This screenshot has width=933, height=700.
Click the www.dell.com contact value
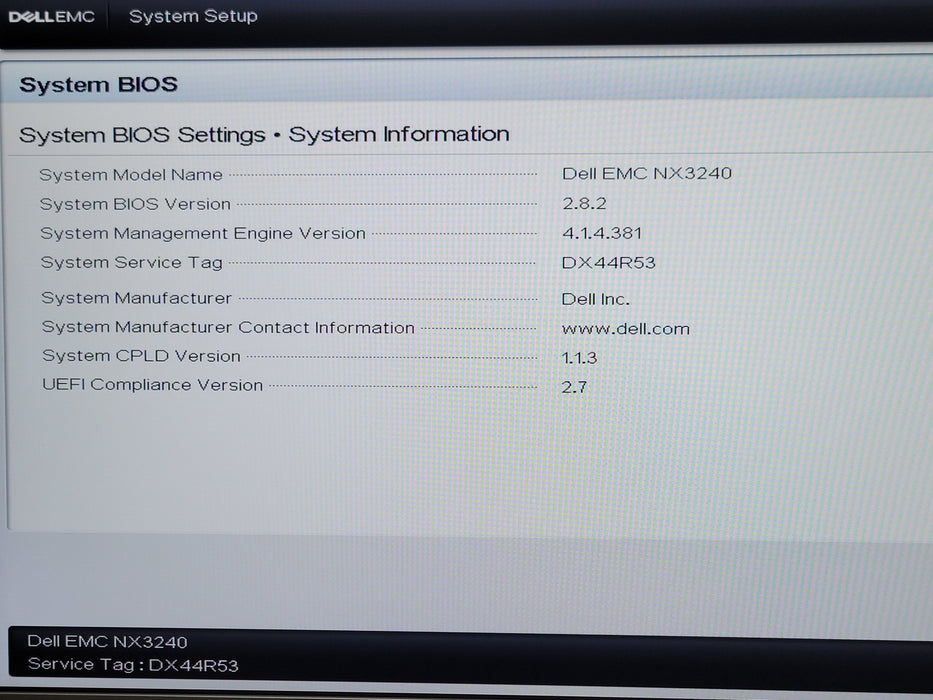pos(626,329)
